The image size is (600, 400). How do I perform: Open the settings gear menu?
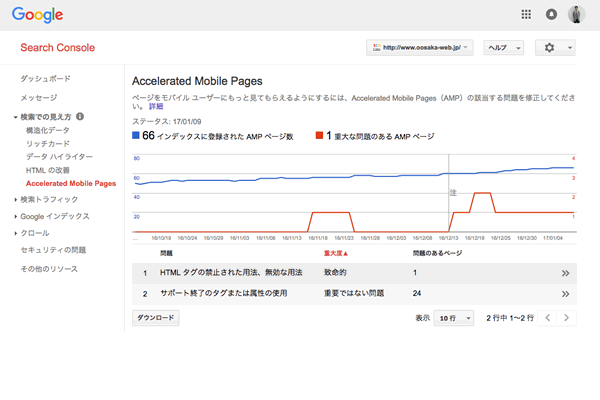(x=555, y=47)
